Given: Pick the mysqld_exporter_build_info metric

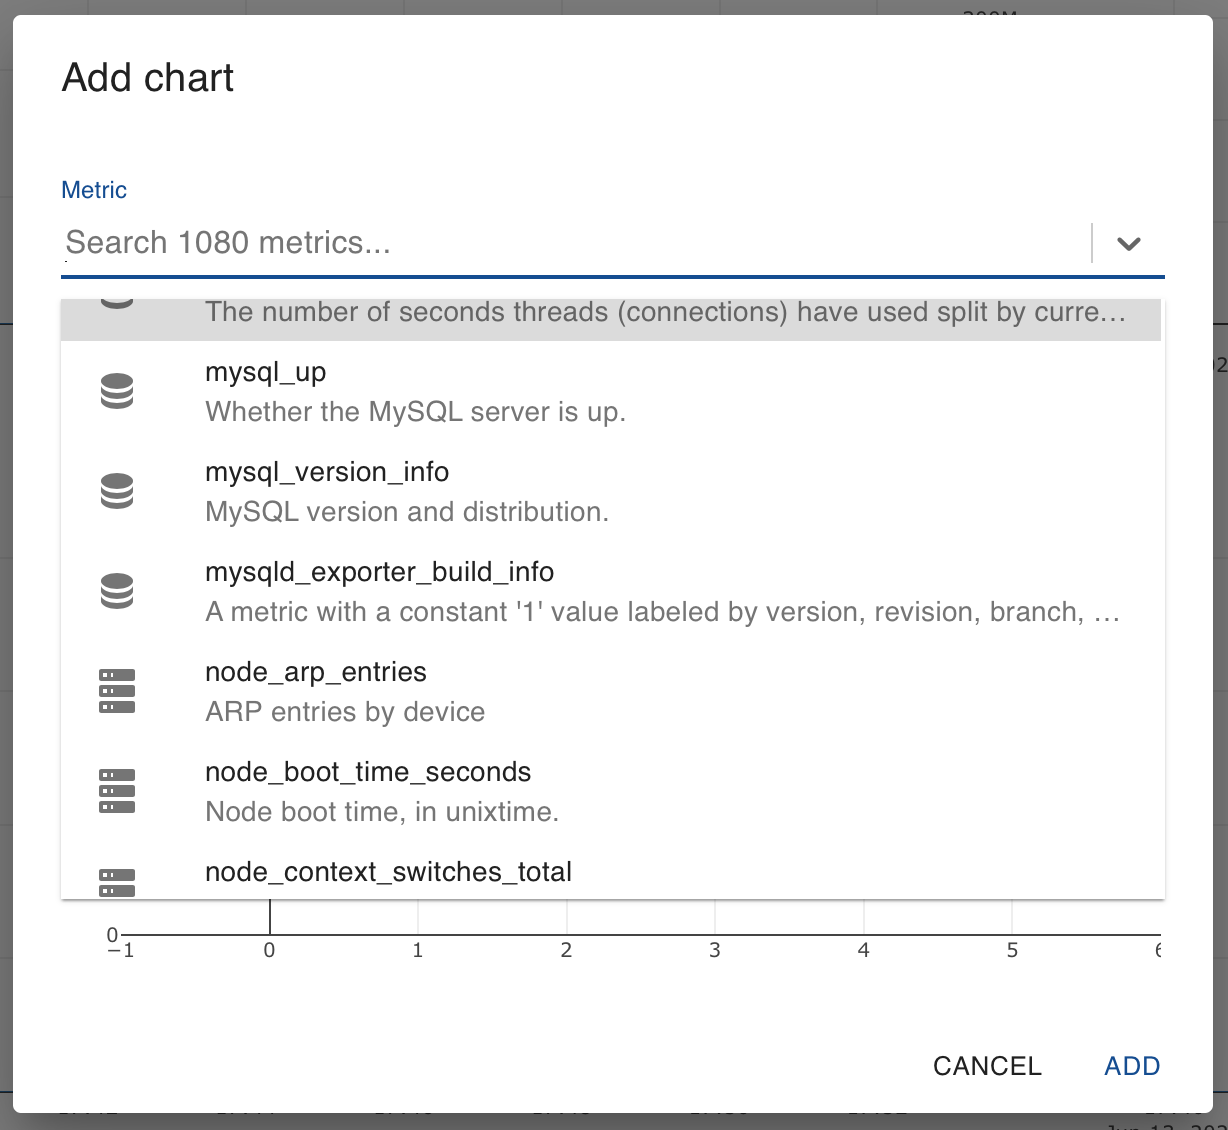Looking at the screenshot, I should tap(611, 591).
